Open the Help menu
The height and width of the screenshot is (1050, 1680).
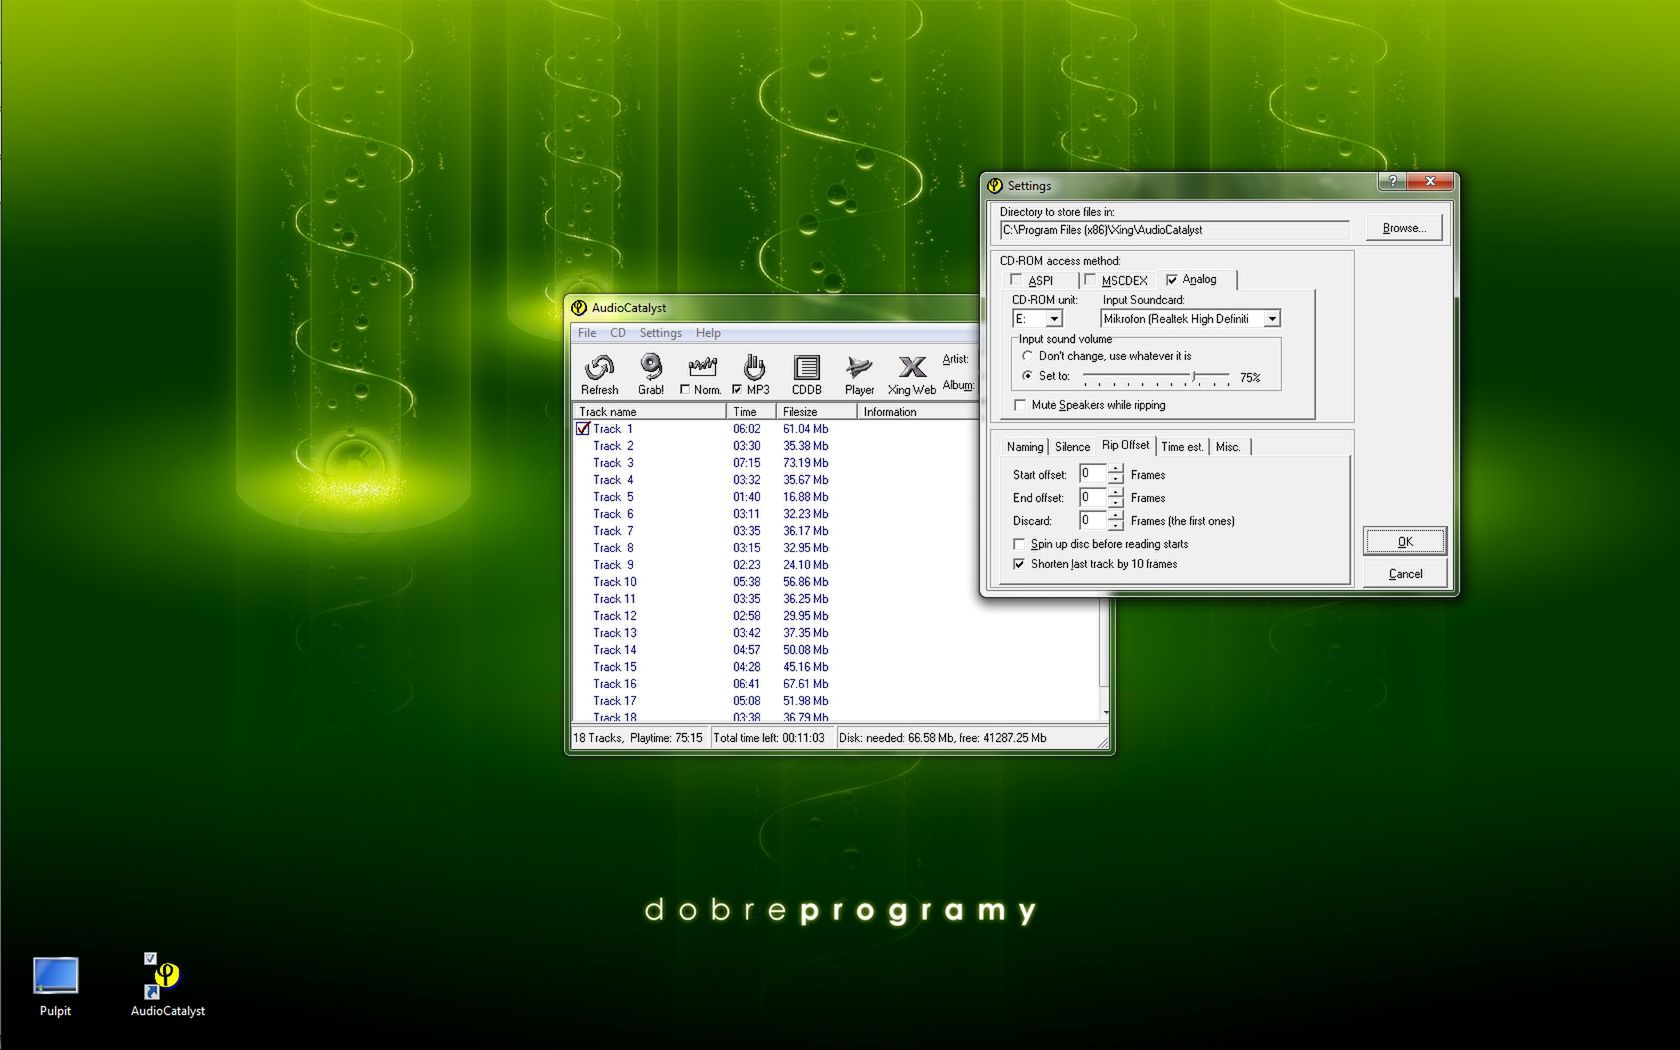708,333
